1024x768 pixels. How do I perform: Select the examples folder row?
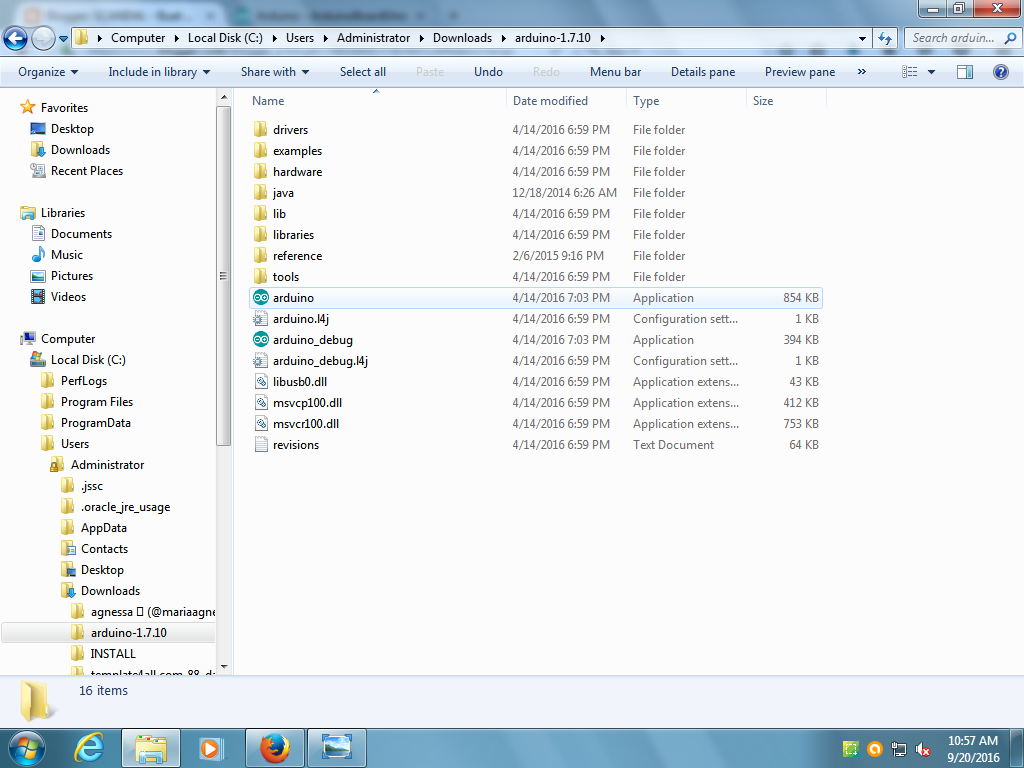(536, 151)
